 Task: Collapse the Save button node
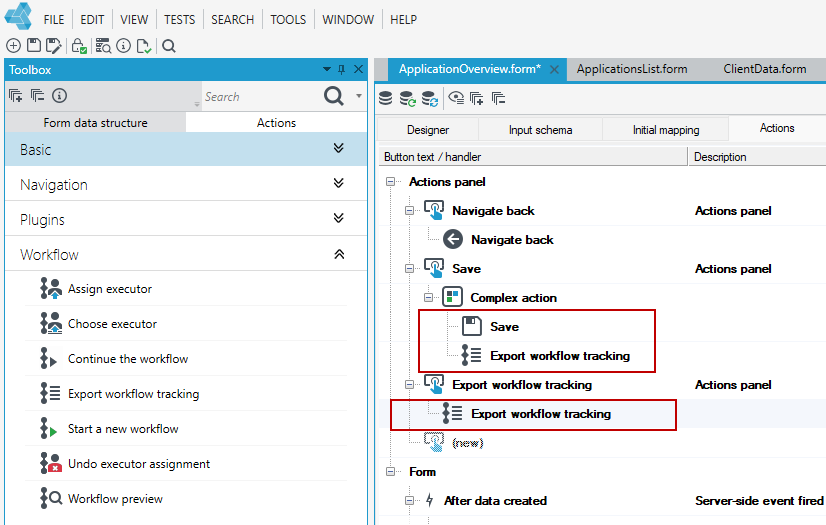coord(409,269)
